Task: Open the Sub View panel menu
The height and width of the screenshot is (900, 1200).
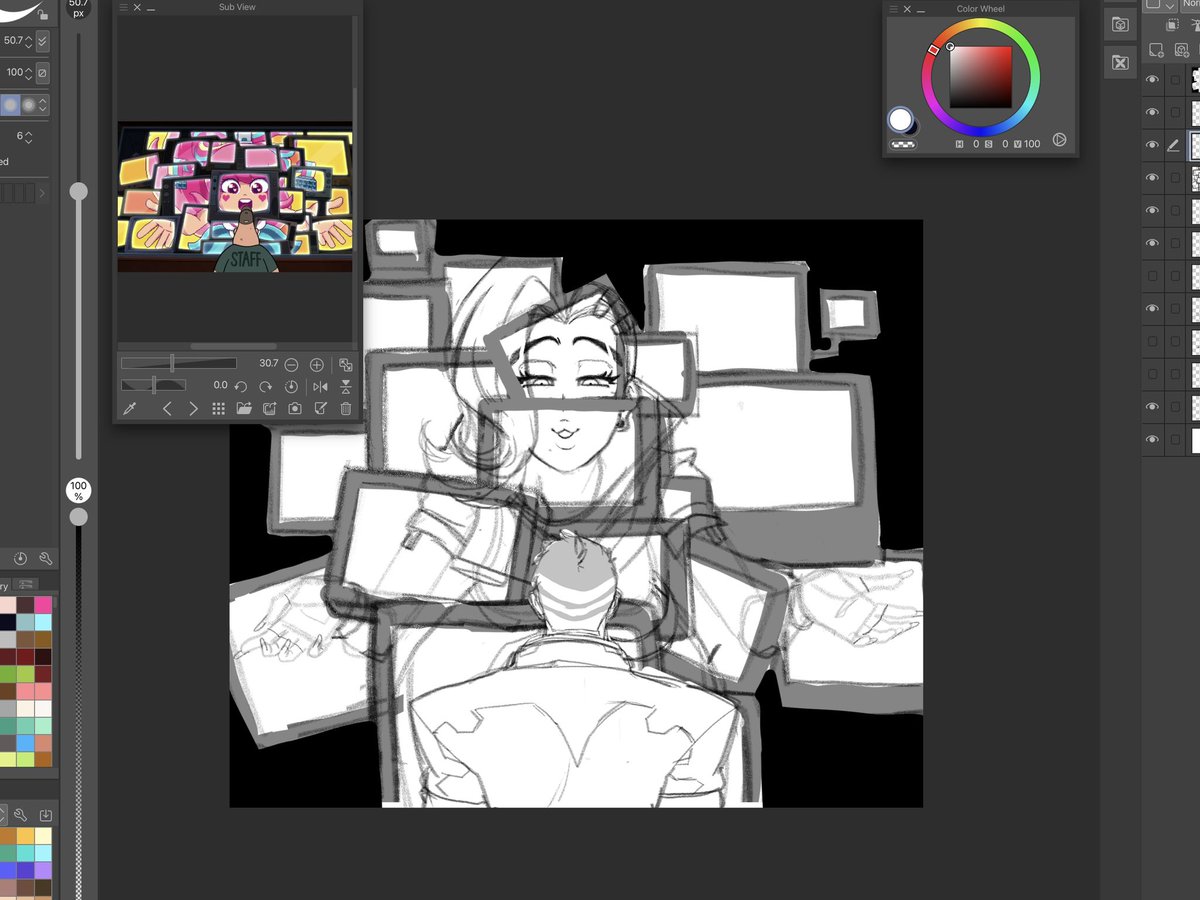Action: [123, 8]
